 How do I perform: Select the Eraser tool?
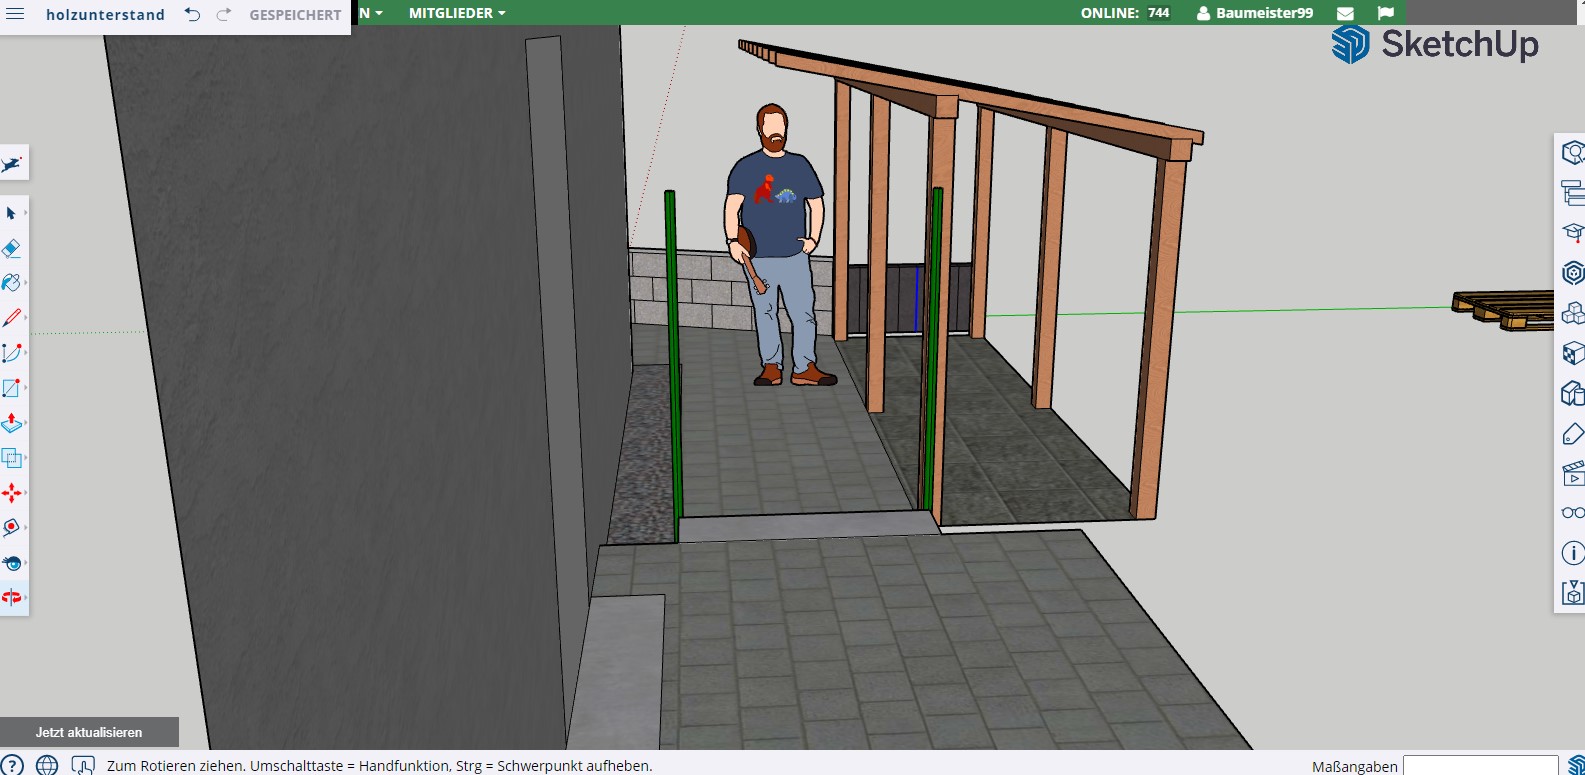click(x=12, y=248)
